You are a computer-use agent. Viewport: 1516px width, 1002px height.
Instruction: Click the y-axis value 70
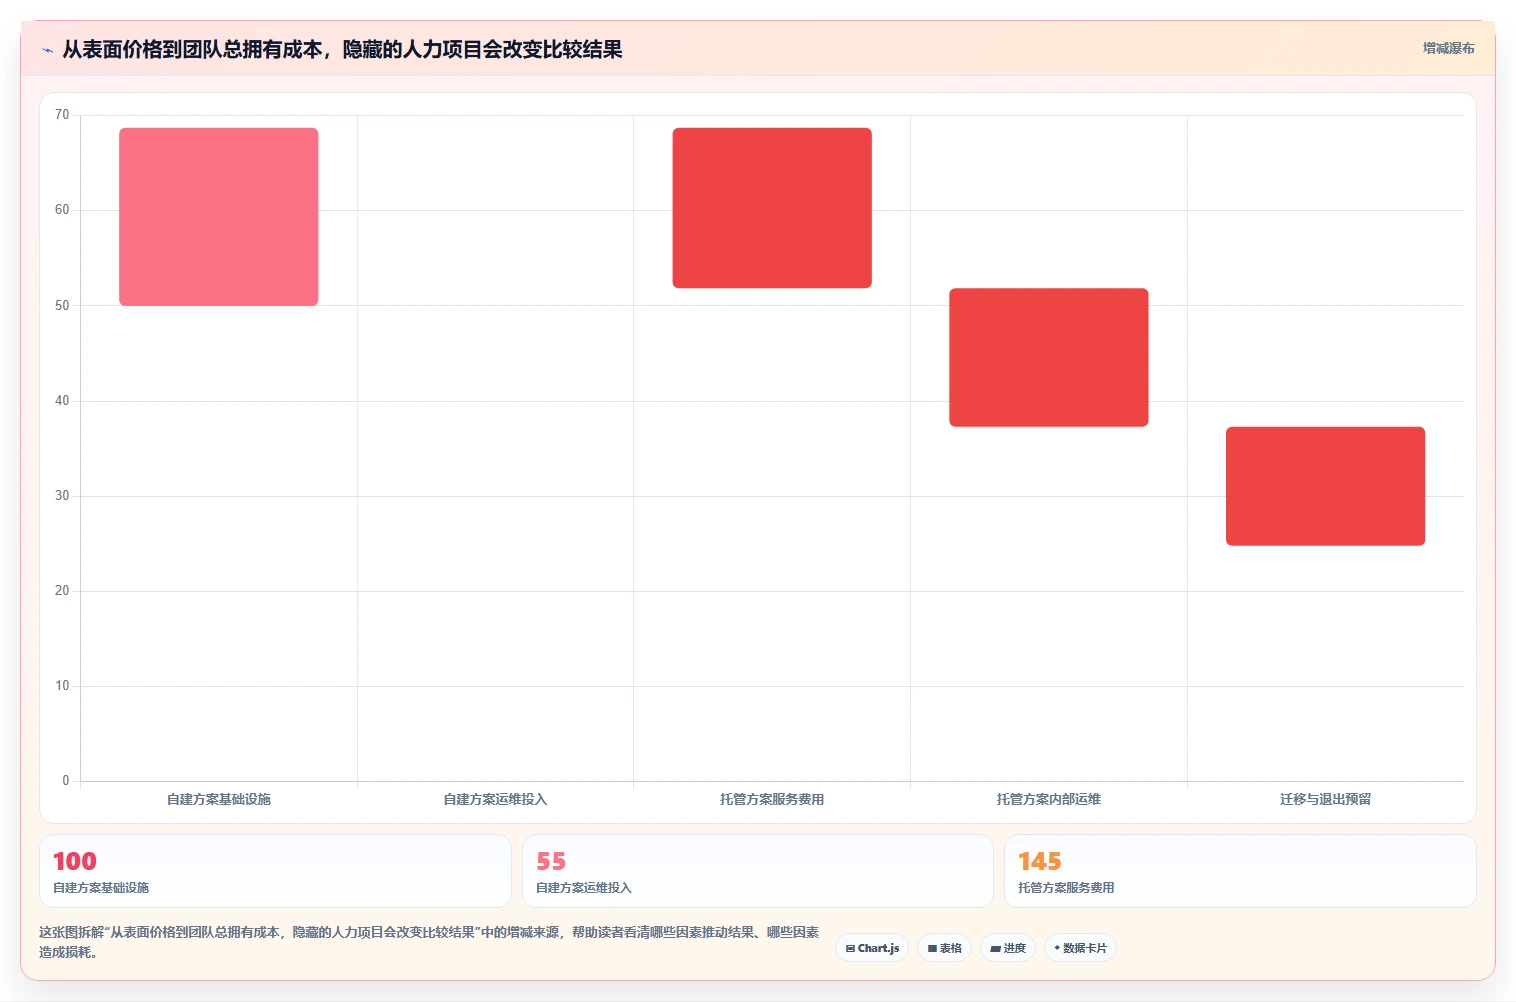(62, 115)
